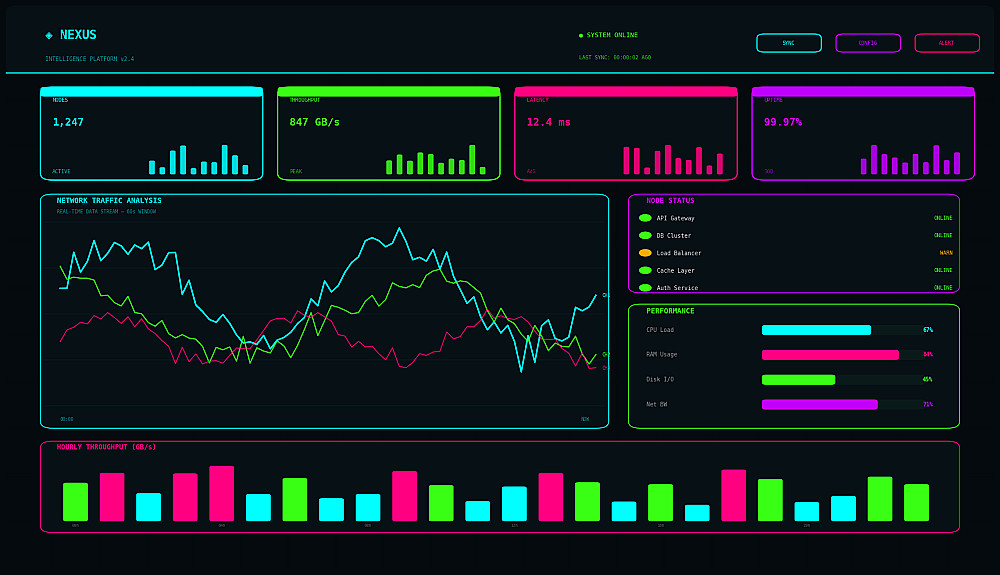Click the CONFIG button
The height and width of the screenshot is (575, 1000).
[868, 43]
